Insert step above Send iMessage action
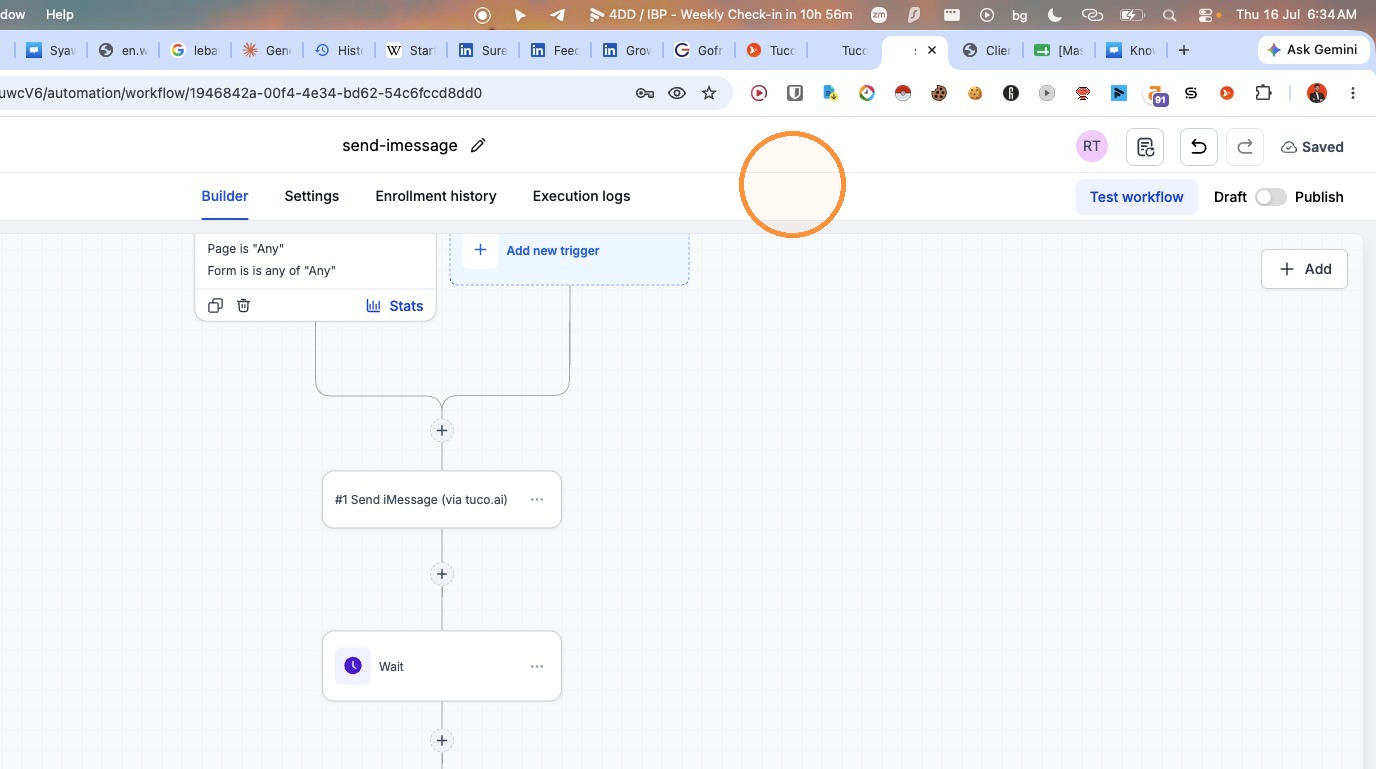The width and height of the screenshot is (1376, 769). point(442,431)
